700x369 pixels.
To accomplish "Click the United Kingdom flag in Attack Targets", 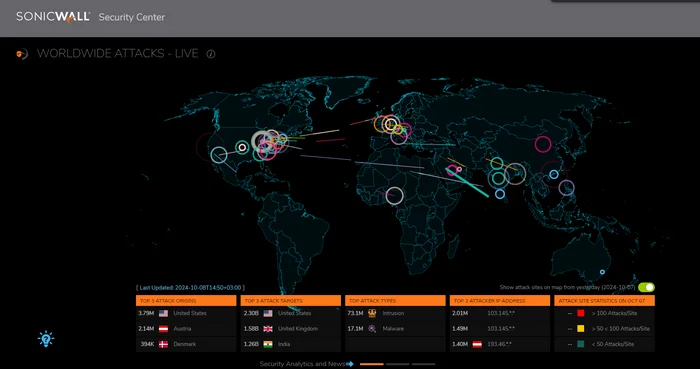I will coord(268,329).
